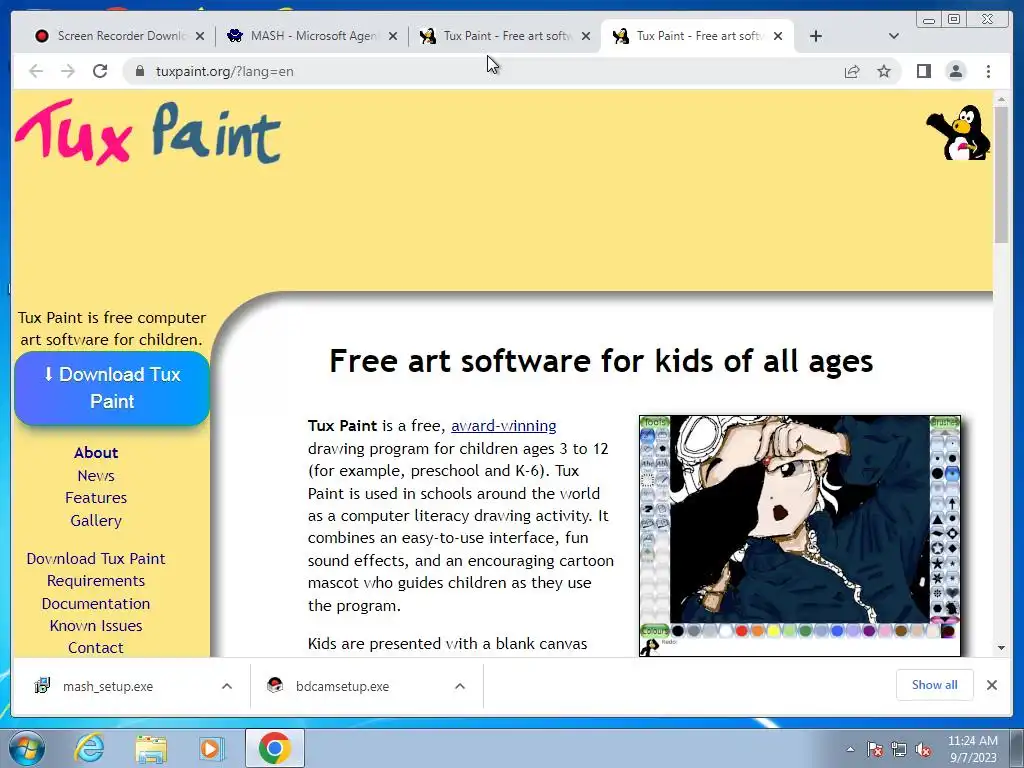Launch Internet Explorer from taskbar
This screenshot has height=768, width=1024.
pyautogui.click(x=89, y=748)
